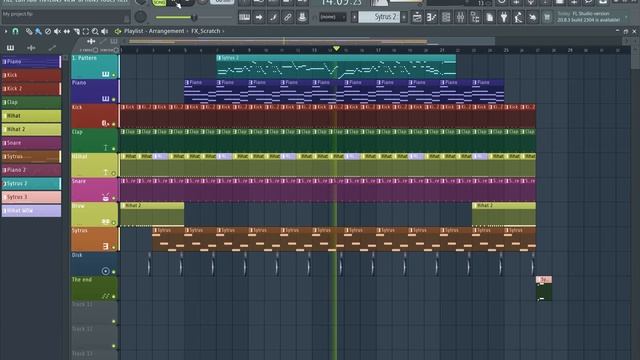Click the arrow step-edit icon in toolbar
Viewport: 640px width, 360px height.
[259, 17]
